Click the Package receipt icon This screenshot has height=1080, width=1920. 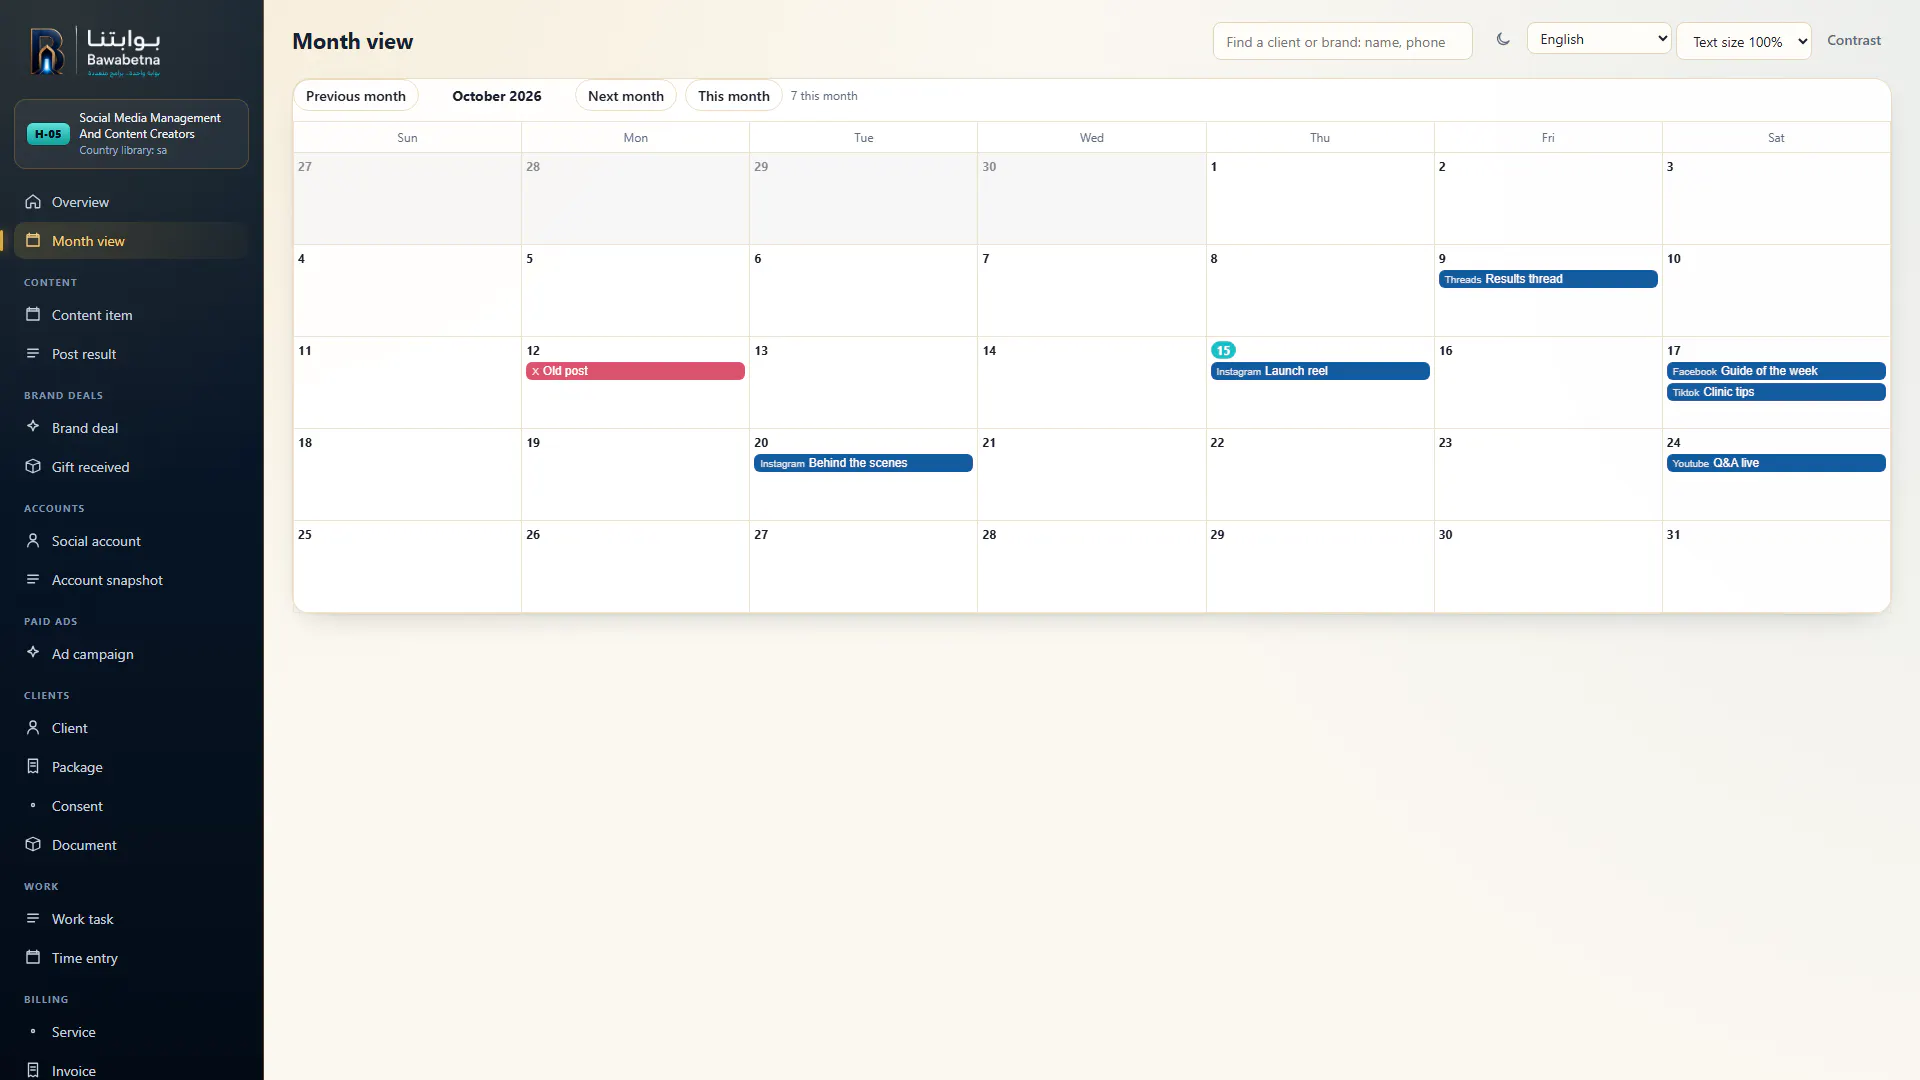click(x=33, y=767)
